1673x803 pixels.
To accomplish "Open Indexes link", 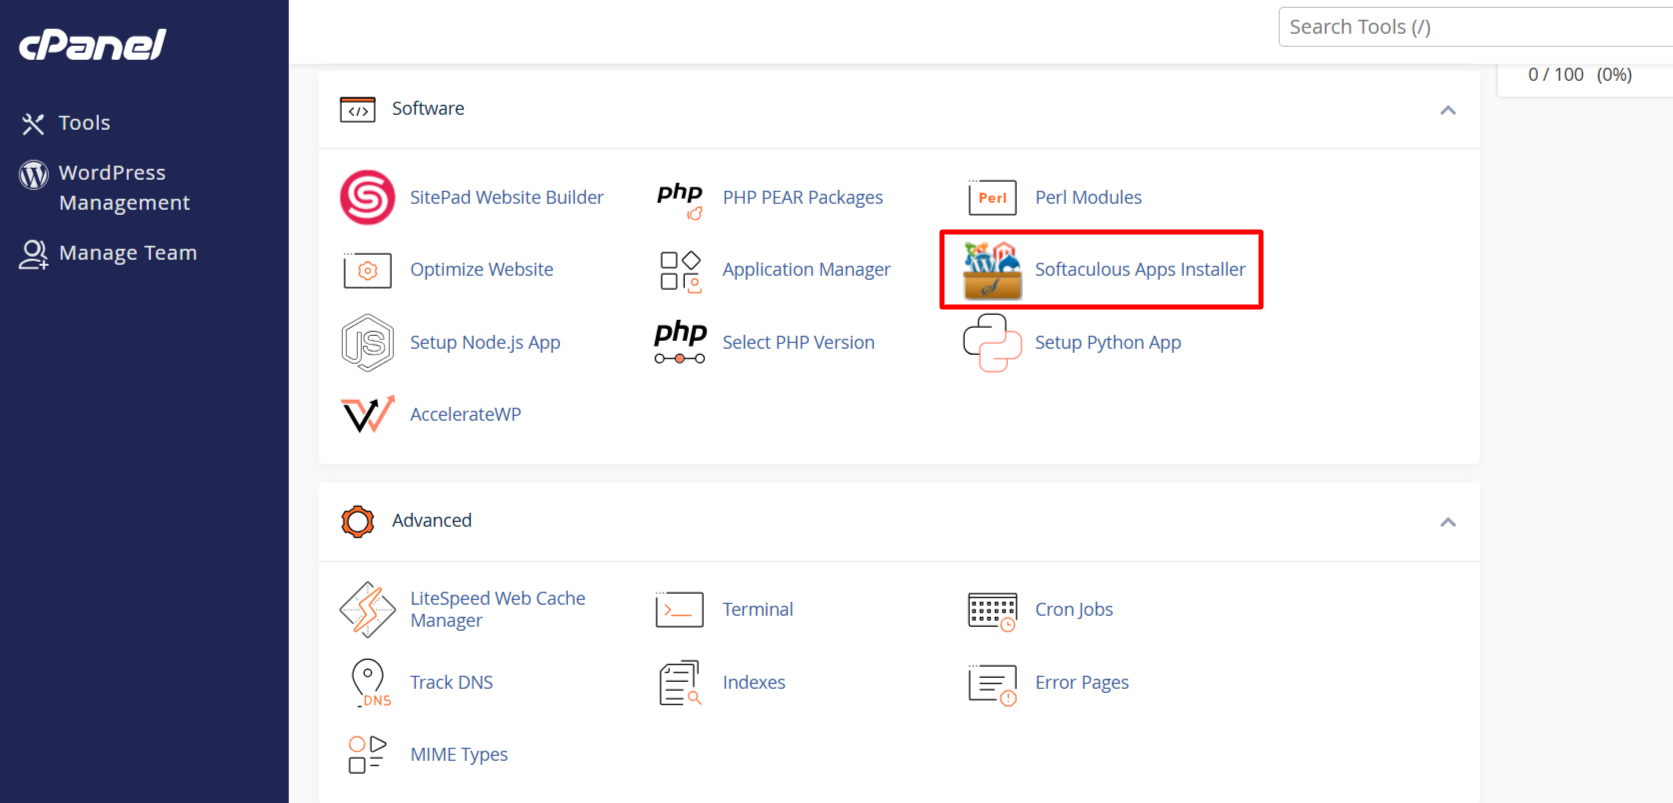I will 754,682.
